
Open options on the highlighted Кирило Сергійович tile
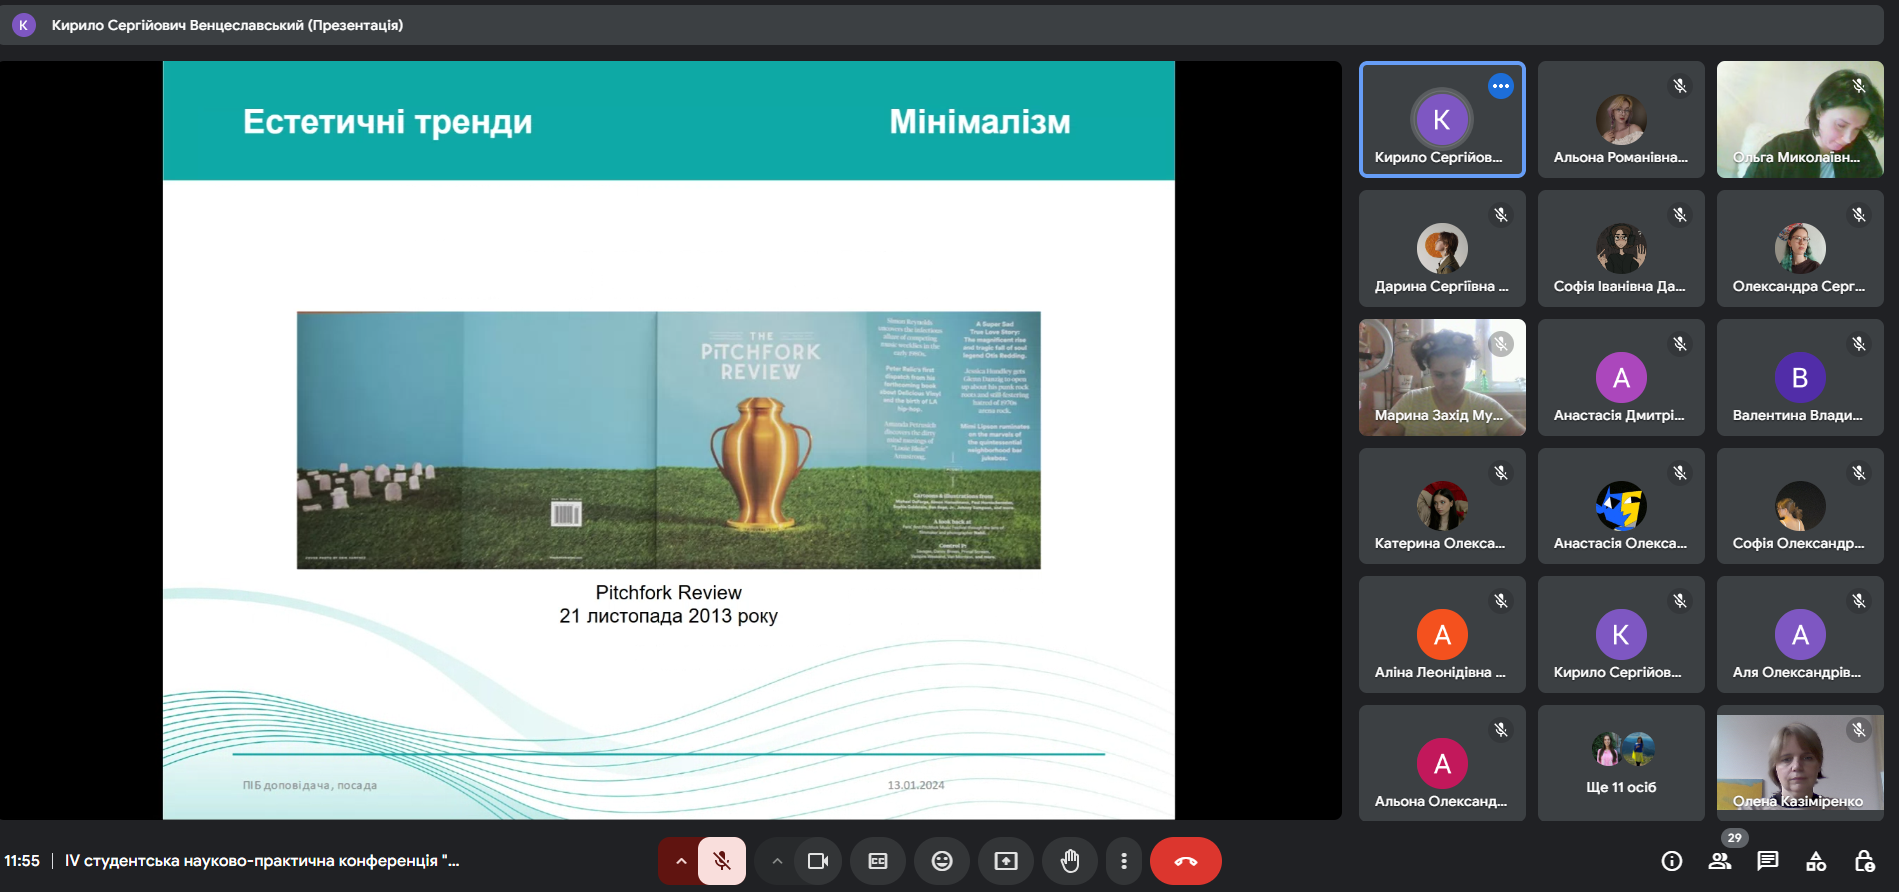coord(1501,86)
